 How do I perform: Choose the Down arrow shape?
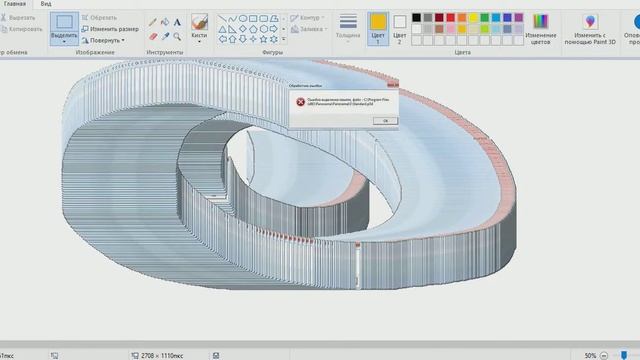click(x=243, y=40)
